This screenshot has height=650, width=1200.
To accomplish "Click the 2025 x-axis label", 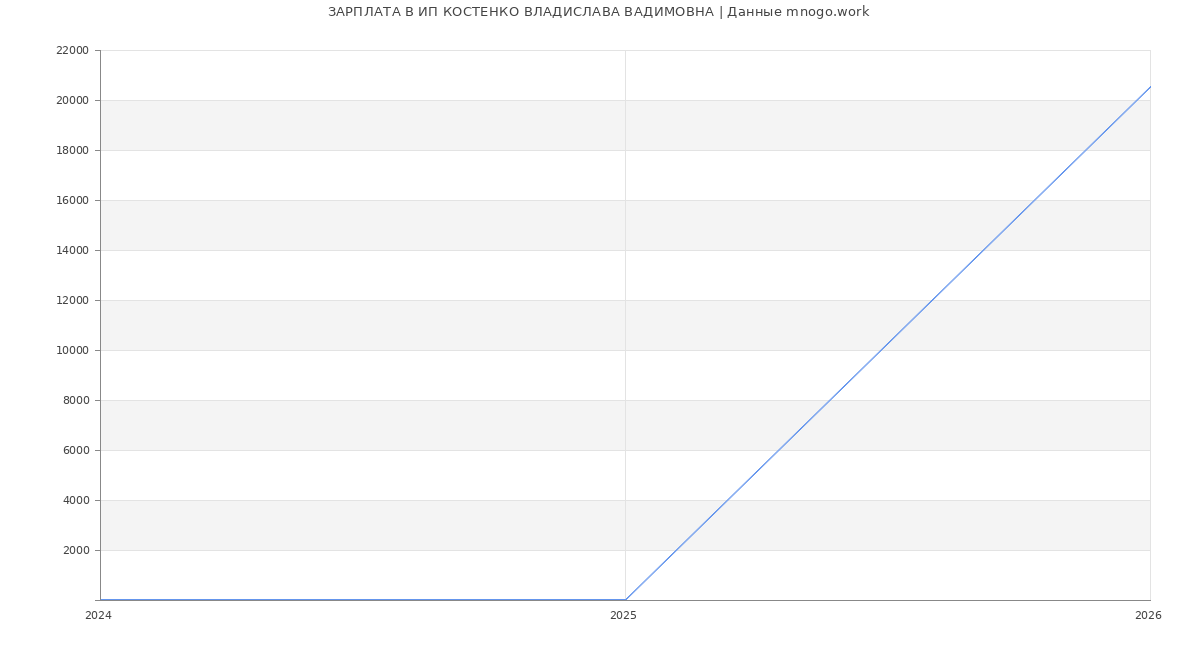I will point(623,616).
